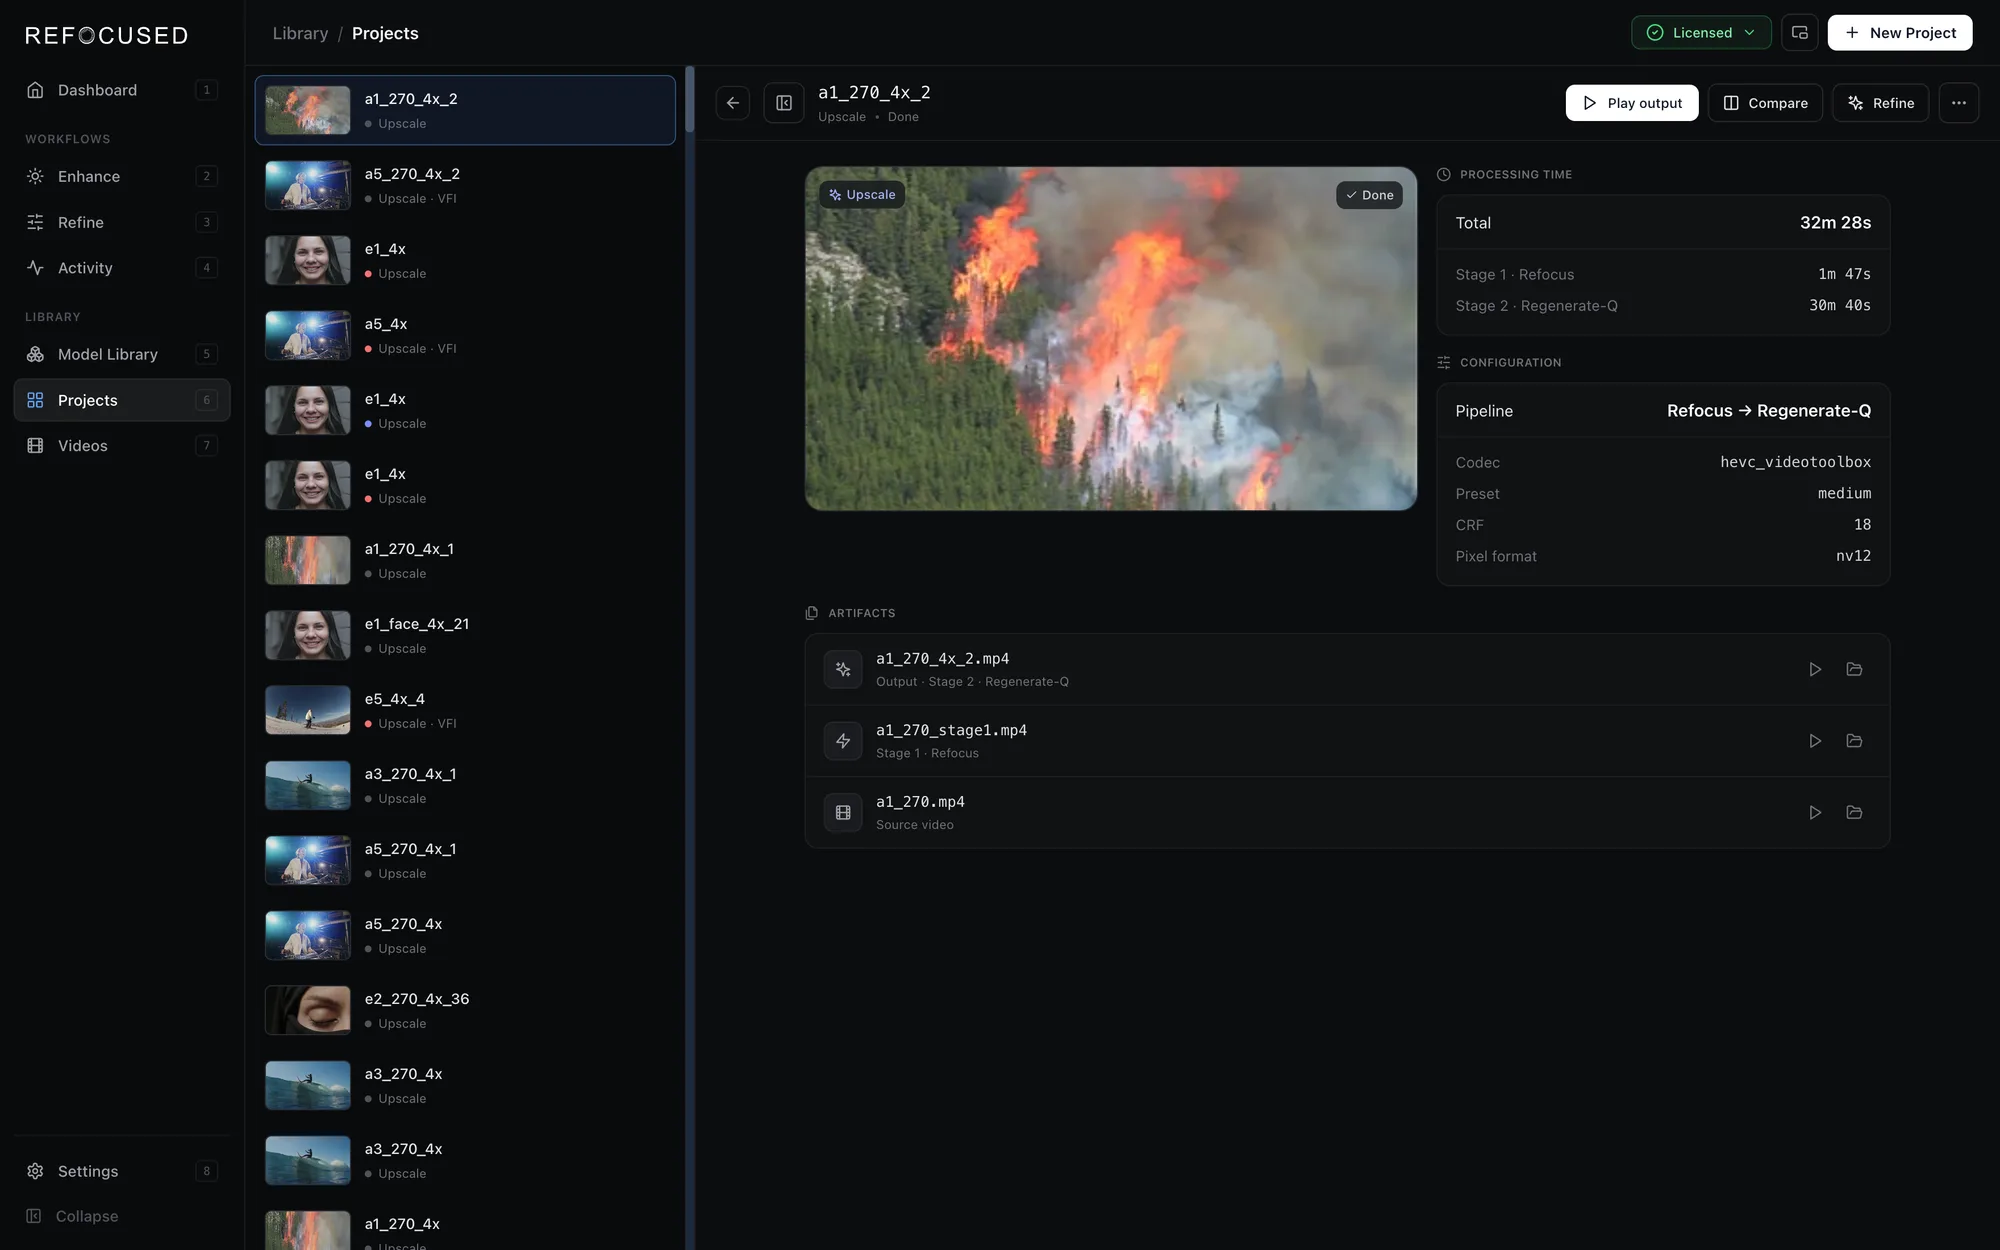Select project a5_270_4x_2
The height and width of the screenshot is (1250, 2000).
point(465,185)
